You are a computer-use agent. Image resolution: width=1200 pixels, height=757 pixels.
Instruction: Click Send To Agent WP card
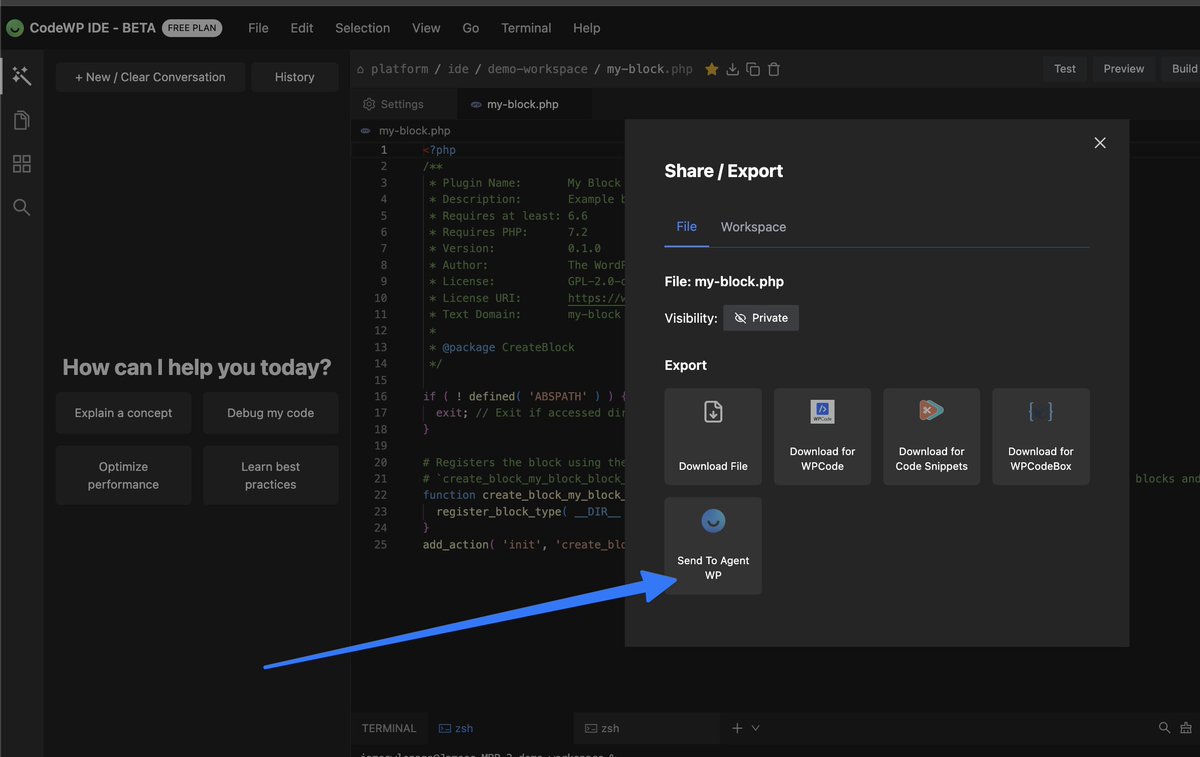(713, 546)
